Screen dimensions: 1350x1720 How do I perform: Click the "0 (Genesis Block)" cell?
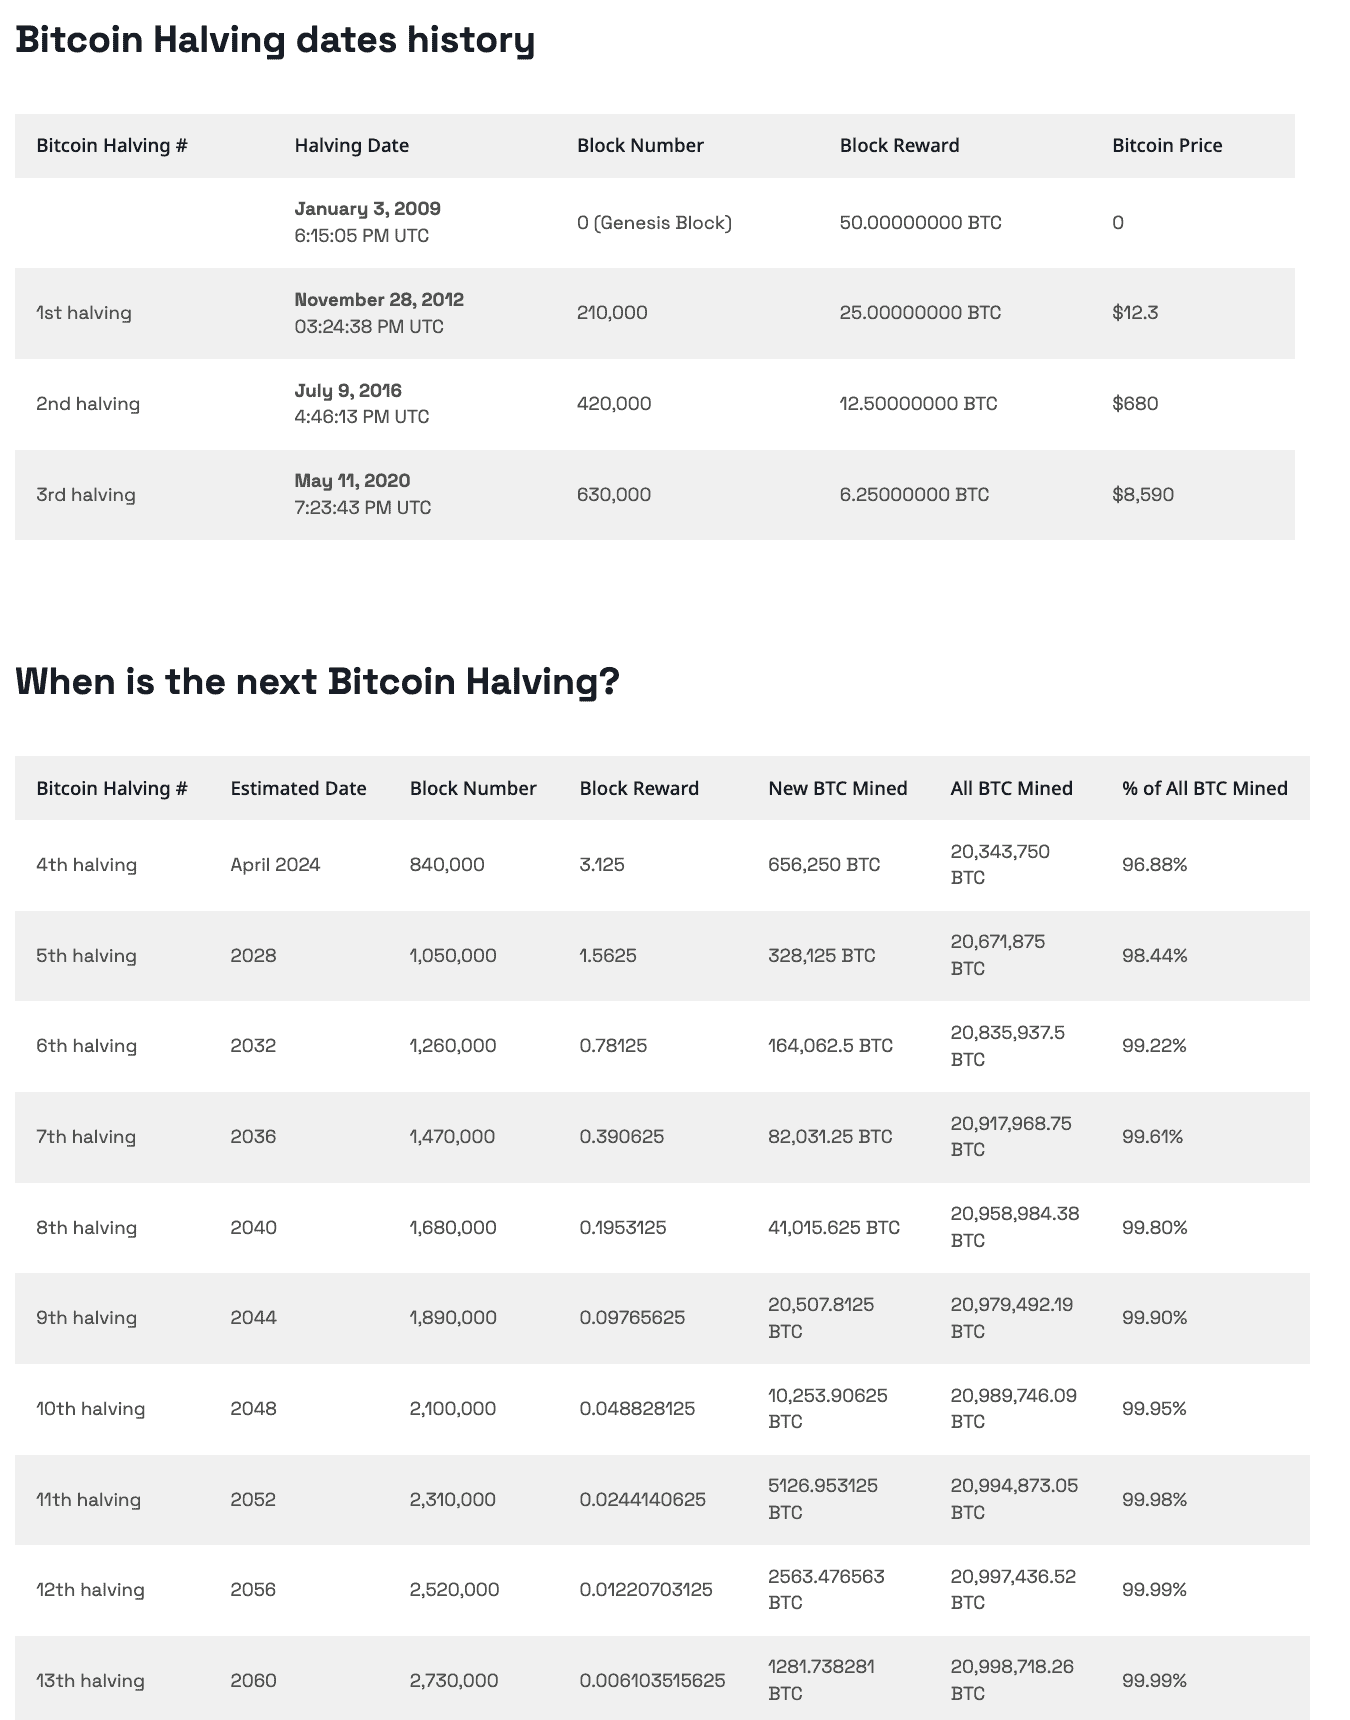pyautogui.click(x=654, y=223)
